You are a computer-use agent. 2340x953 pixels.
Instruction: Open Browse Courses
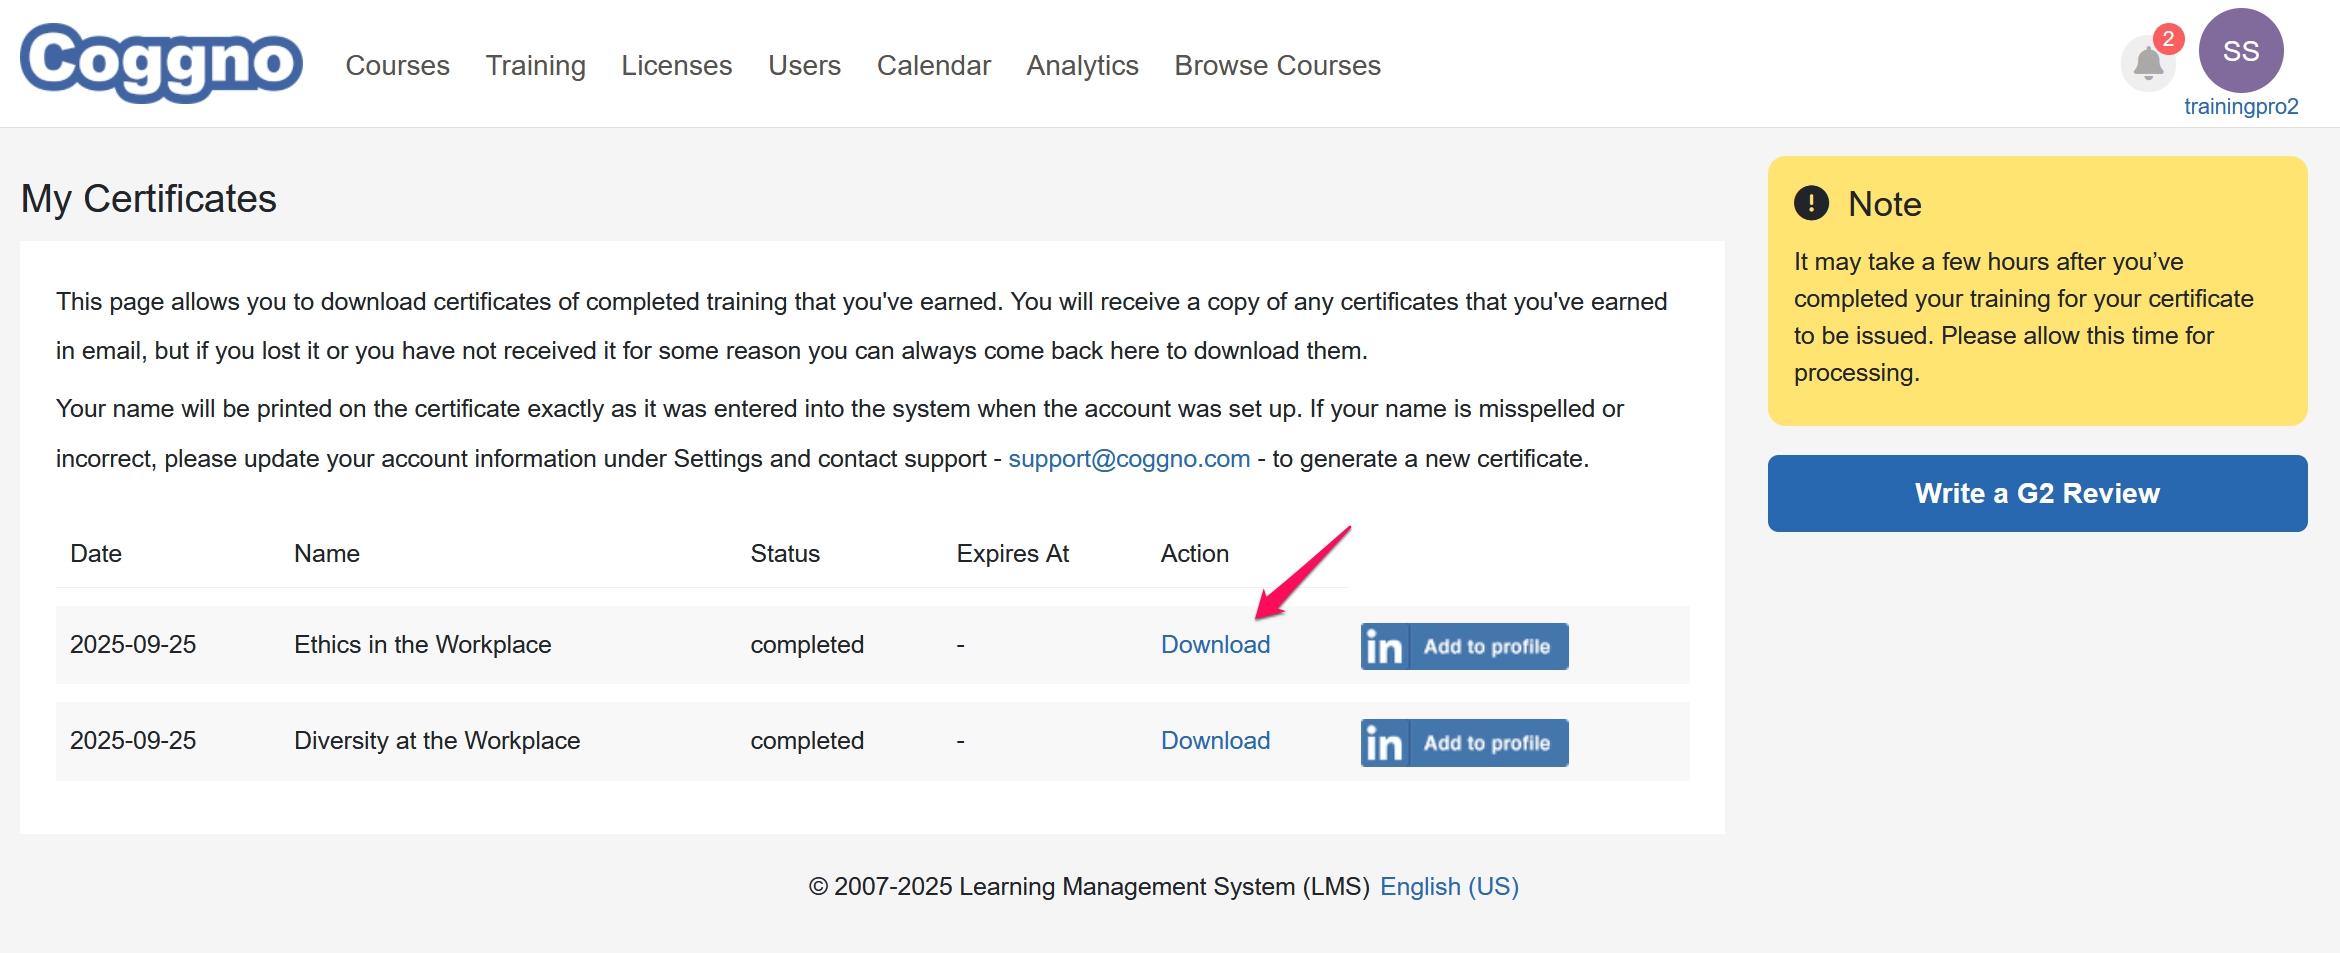tap(1277, 65)
